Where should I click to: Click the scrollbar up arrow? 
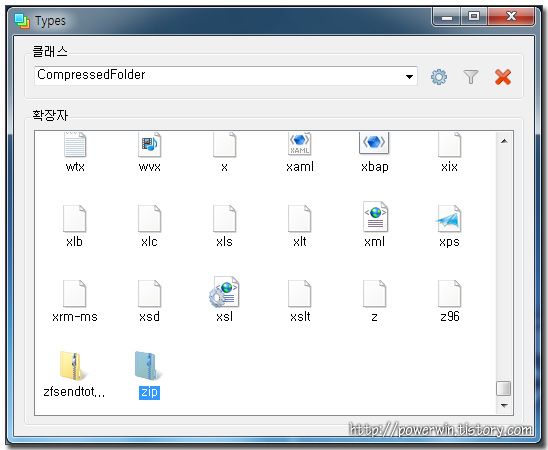pyautogui.click(x=504, y=141)
